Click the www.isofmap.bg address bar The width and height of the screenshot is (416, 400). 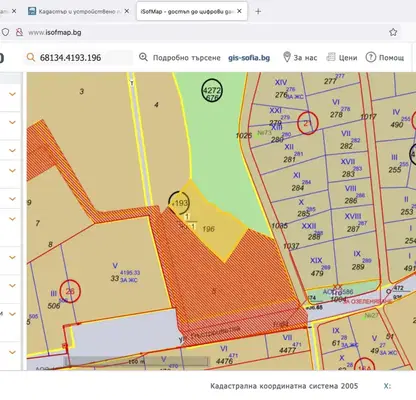tap(200, 32)
